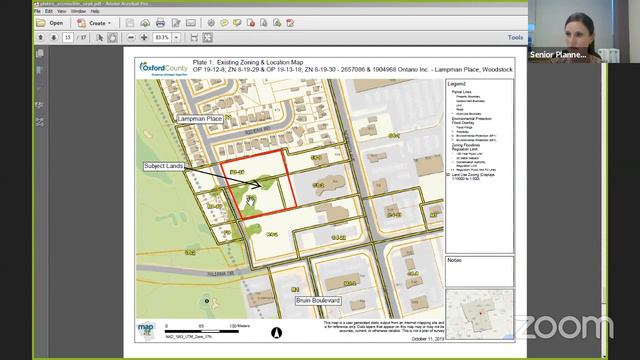Go to previous page with up arrow
Viewport: 640px width, 360px height.
pos(40,38)
